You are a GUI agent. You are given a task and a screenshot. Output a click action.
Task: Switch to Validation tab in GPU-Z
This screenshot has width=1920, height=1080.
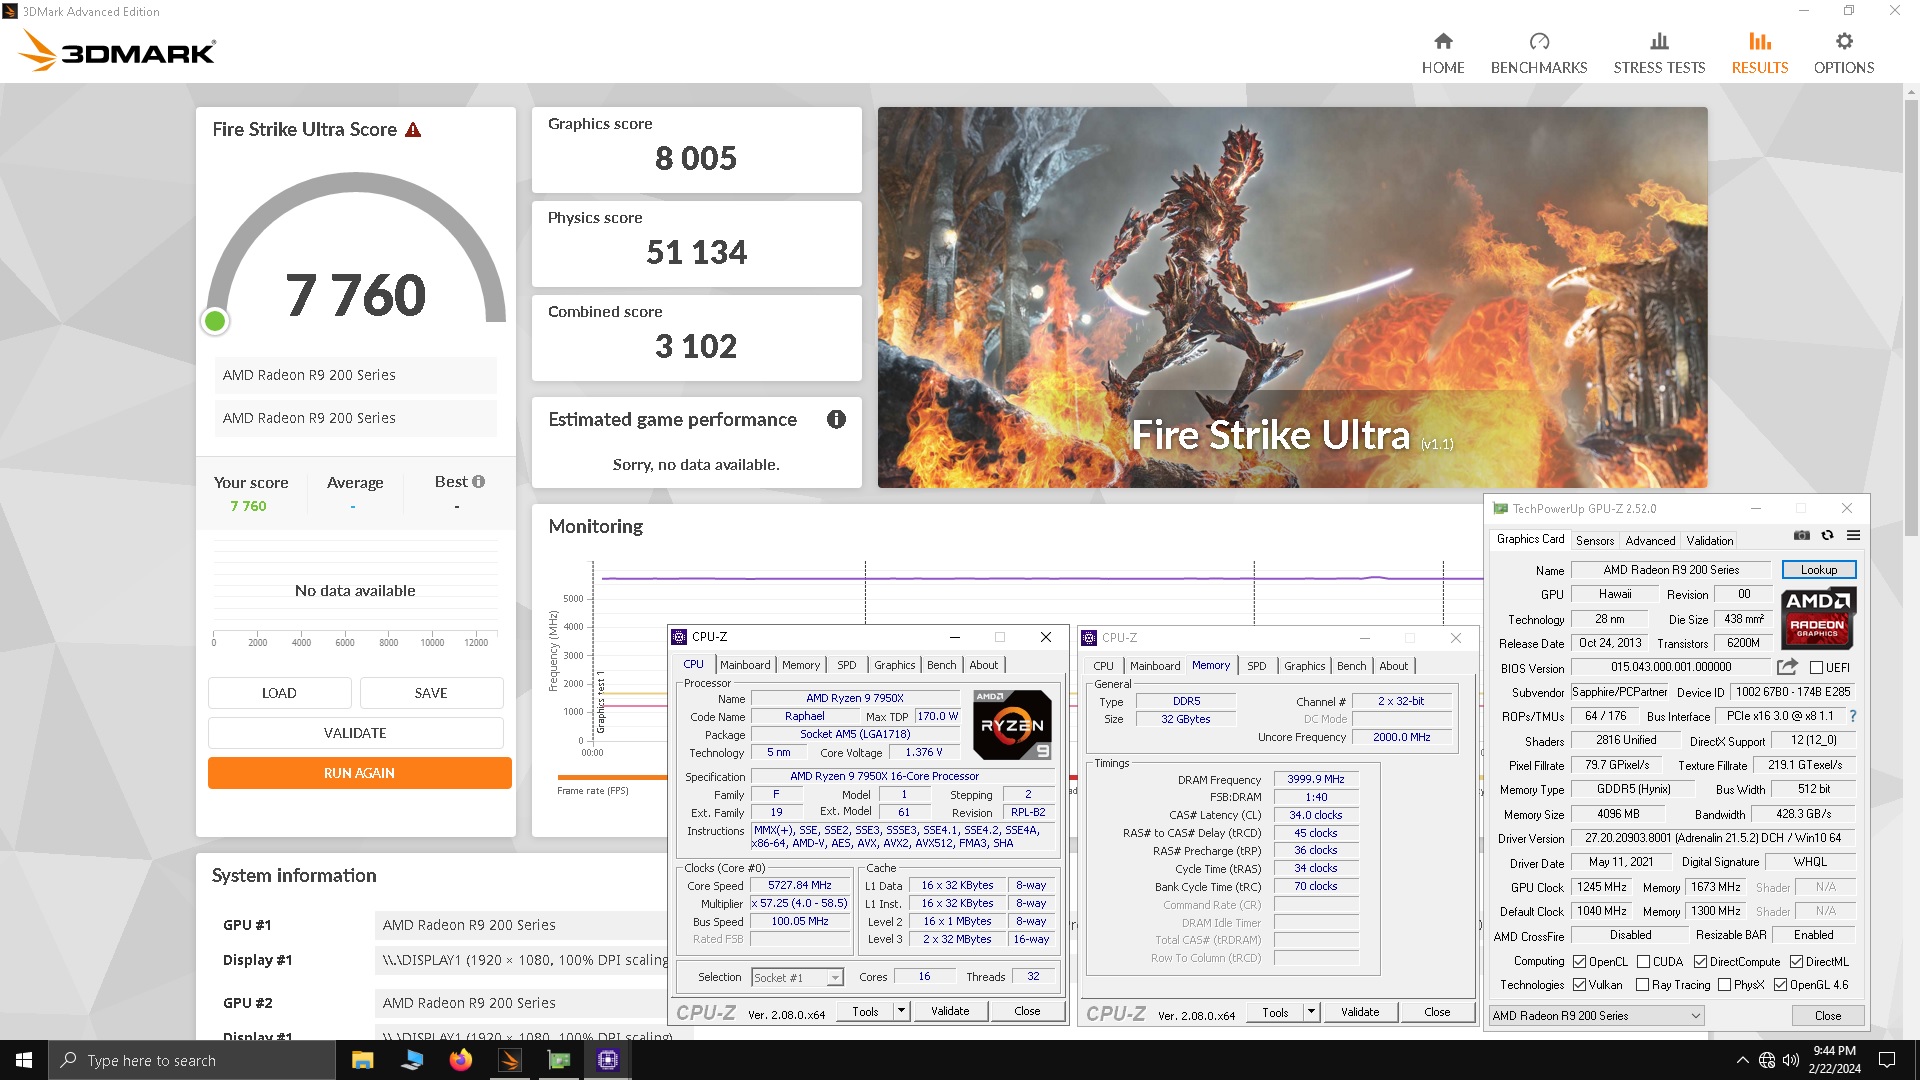point(1710,541)
